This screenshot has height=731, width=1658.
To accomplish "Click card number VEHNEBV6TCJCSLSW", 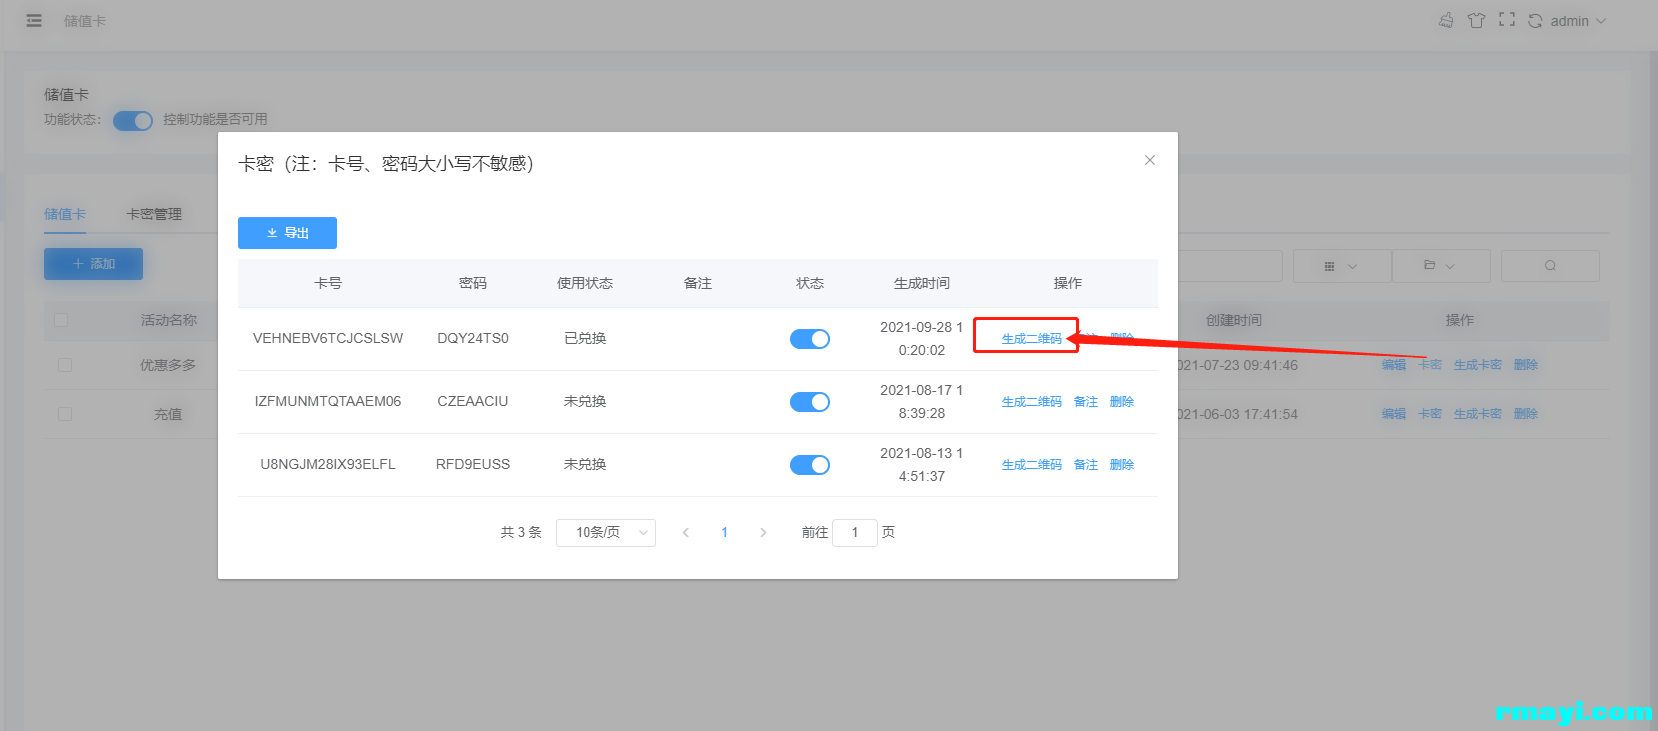I will click(328, 338).
